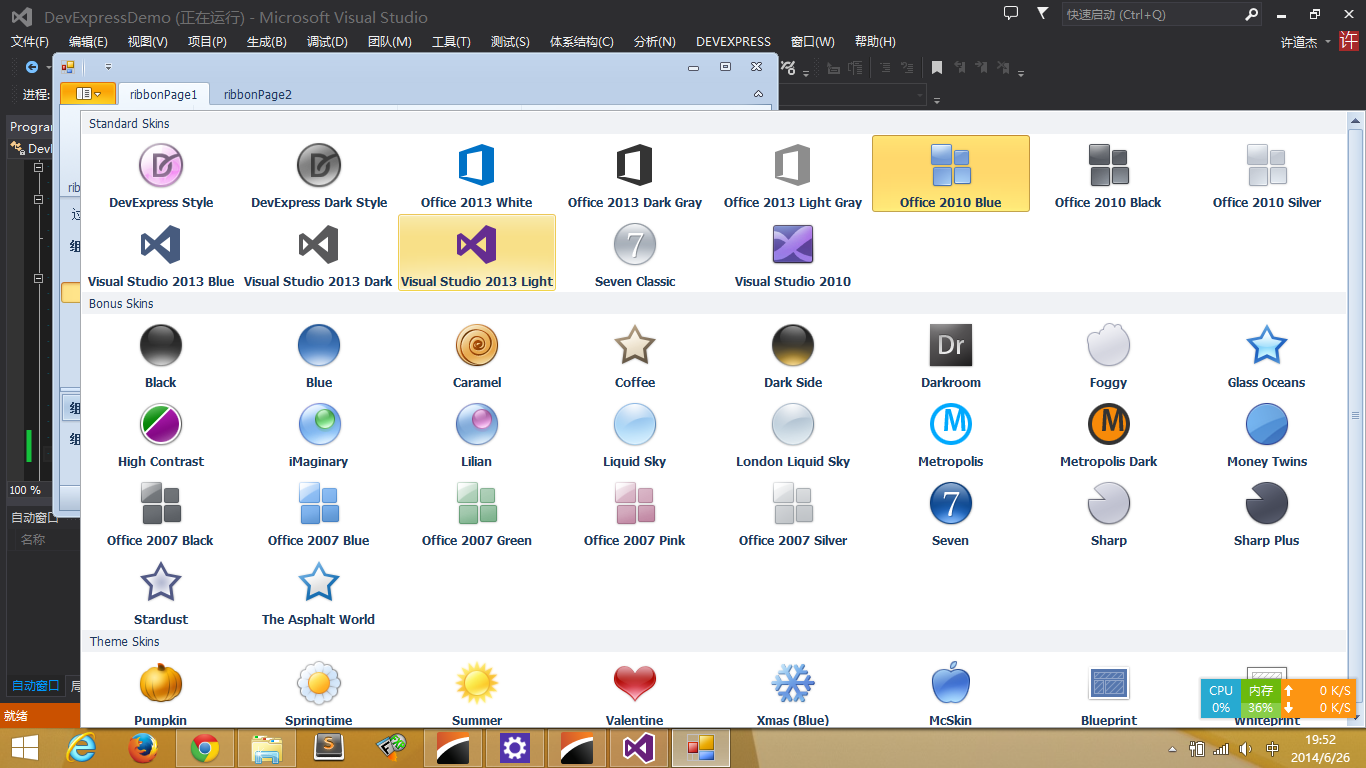The image size is (1366, 768).
Task: Choose the Lilian skin
Action: tap(477, 433)
